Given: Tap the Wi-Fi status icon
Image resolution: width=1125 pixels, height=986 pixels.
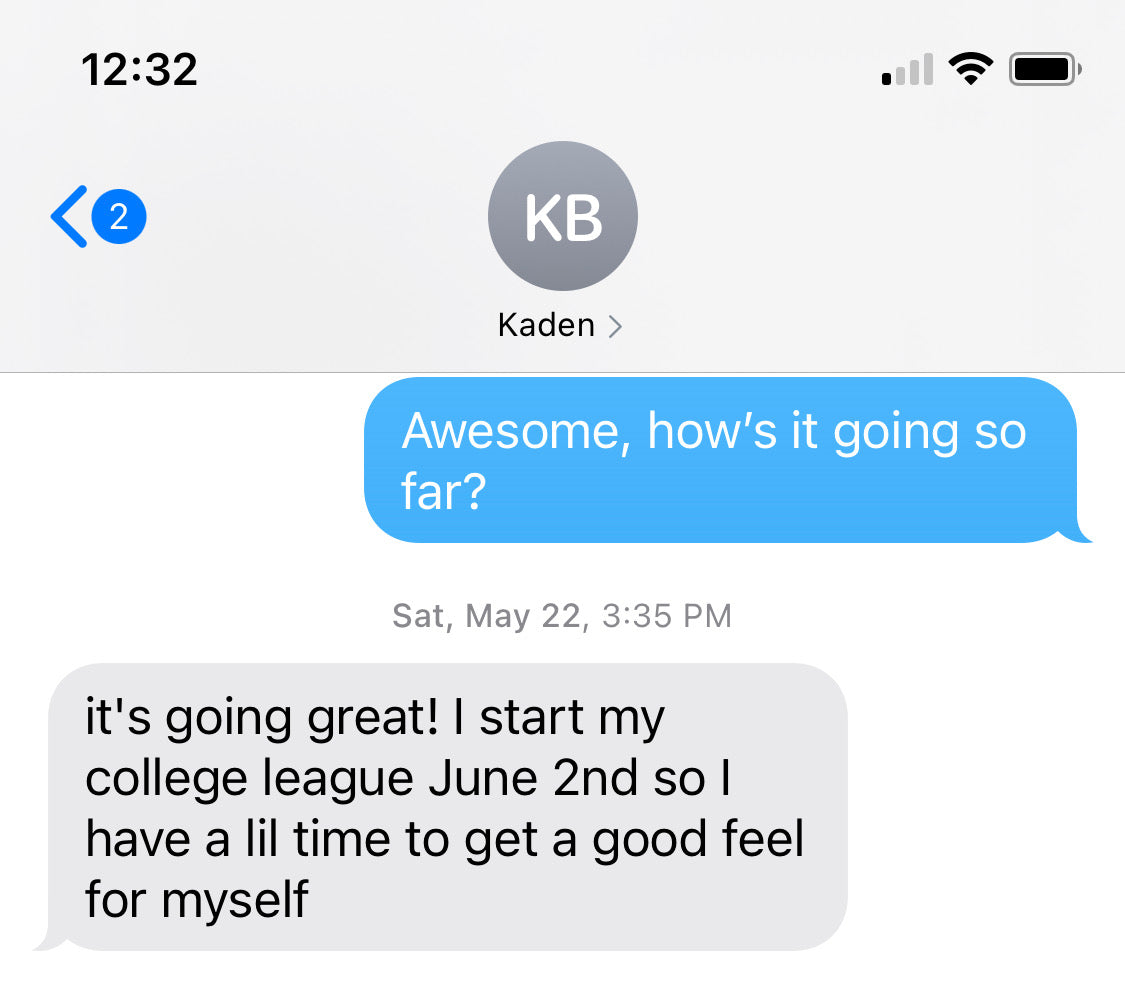Looking at the screenshot, I should [971, 69].
